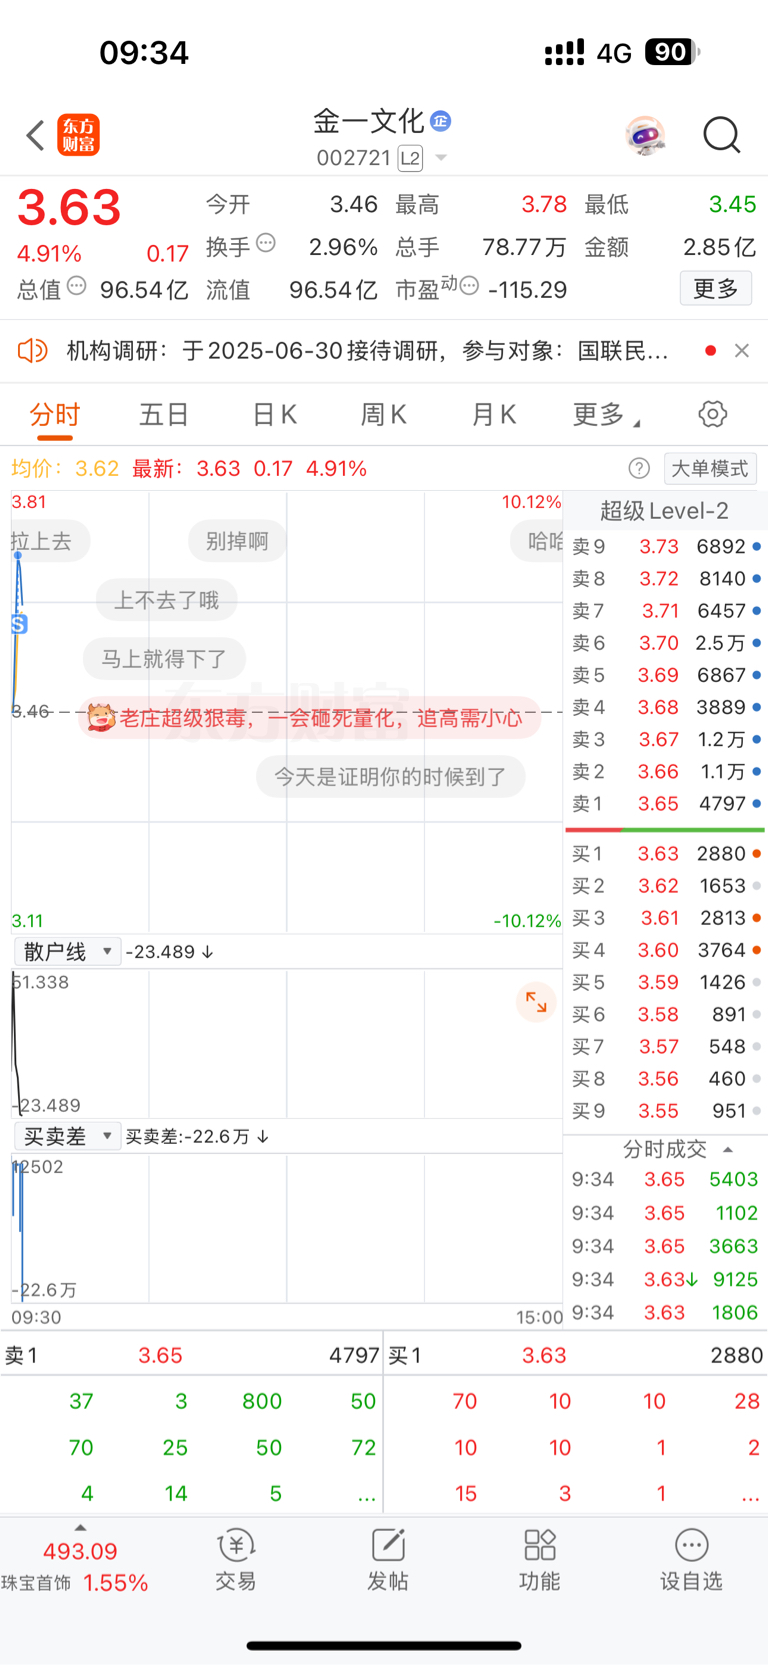Expand stock code dropdown arrow

coord(441,158)
